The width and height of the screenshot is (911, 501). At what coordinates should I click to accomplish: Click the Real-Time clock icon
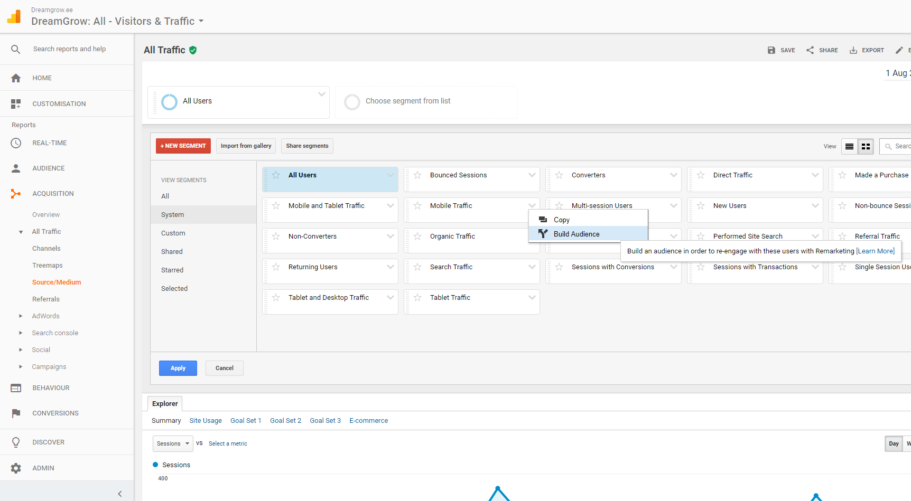pyautogui.click(x=16, y=143)
